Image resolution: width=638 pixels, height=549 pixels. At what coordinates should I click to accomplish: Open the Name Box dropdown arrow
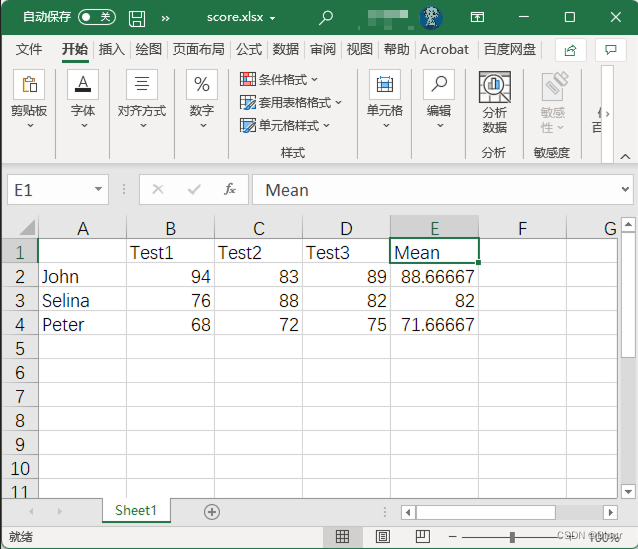coord(98,189)
